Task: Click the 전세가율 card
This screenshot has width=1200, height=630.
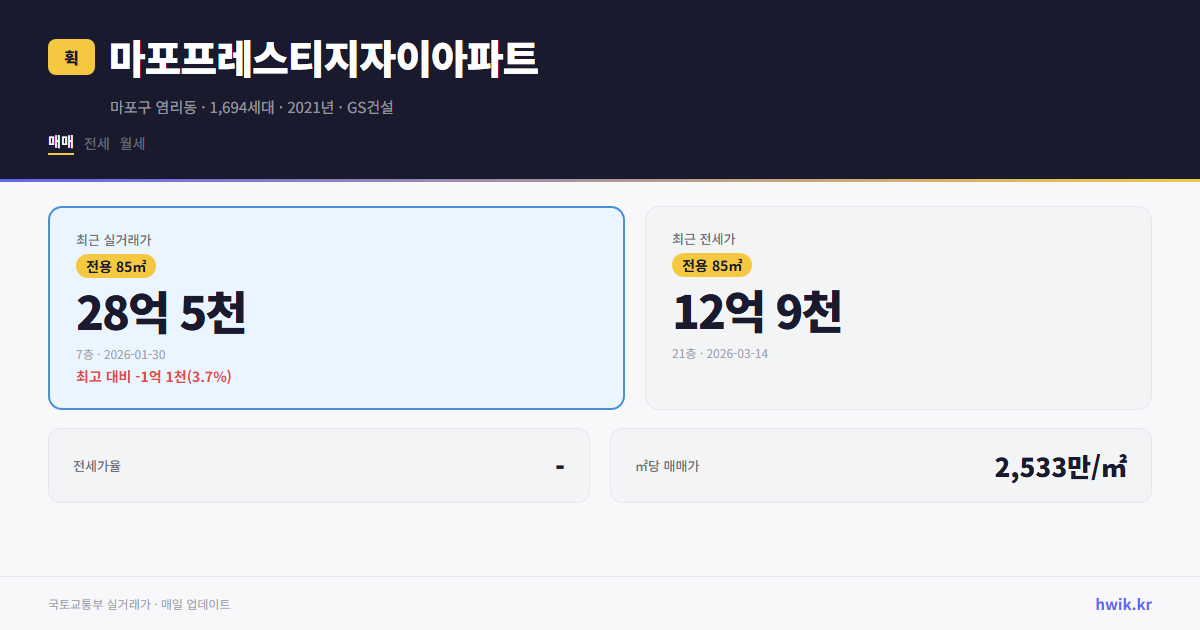Action: point(319,465)
